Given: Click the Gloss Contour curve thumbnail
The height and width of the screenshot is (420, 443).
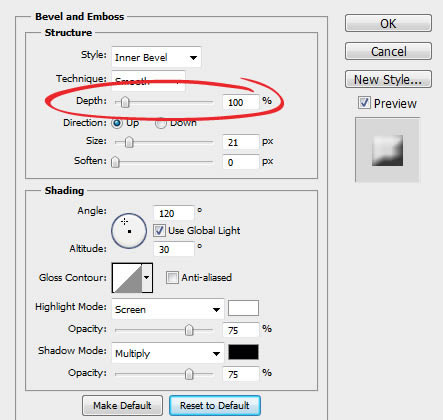Looking at the screenshot, I should (x=127, y=278).
